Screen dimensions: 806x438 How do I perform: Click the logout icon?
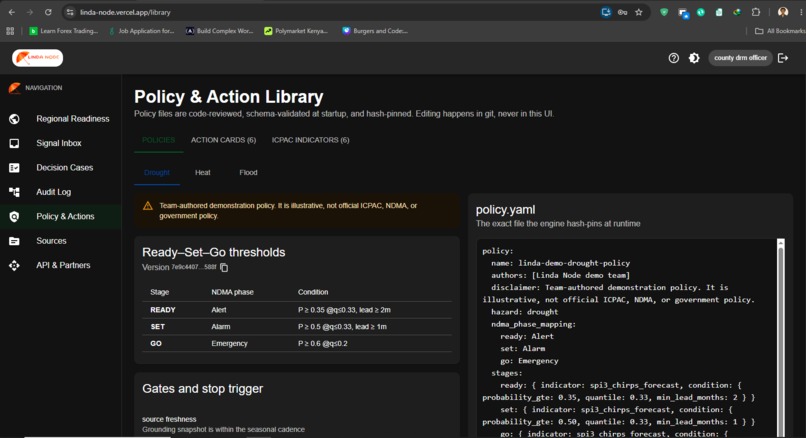coord(783,58)
